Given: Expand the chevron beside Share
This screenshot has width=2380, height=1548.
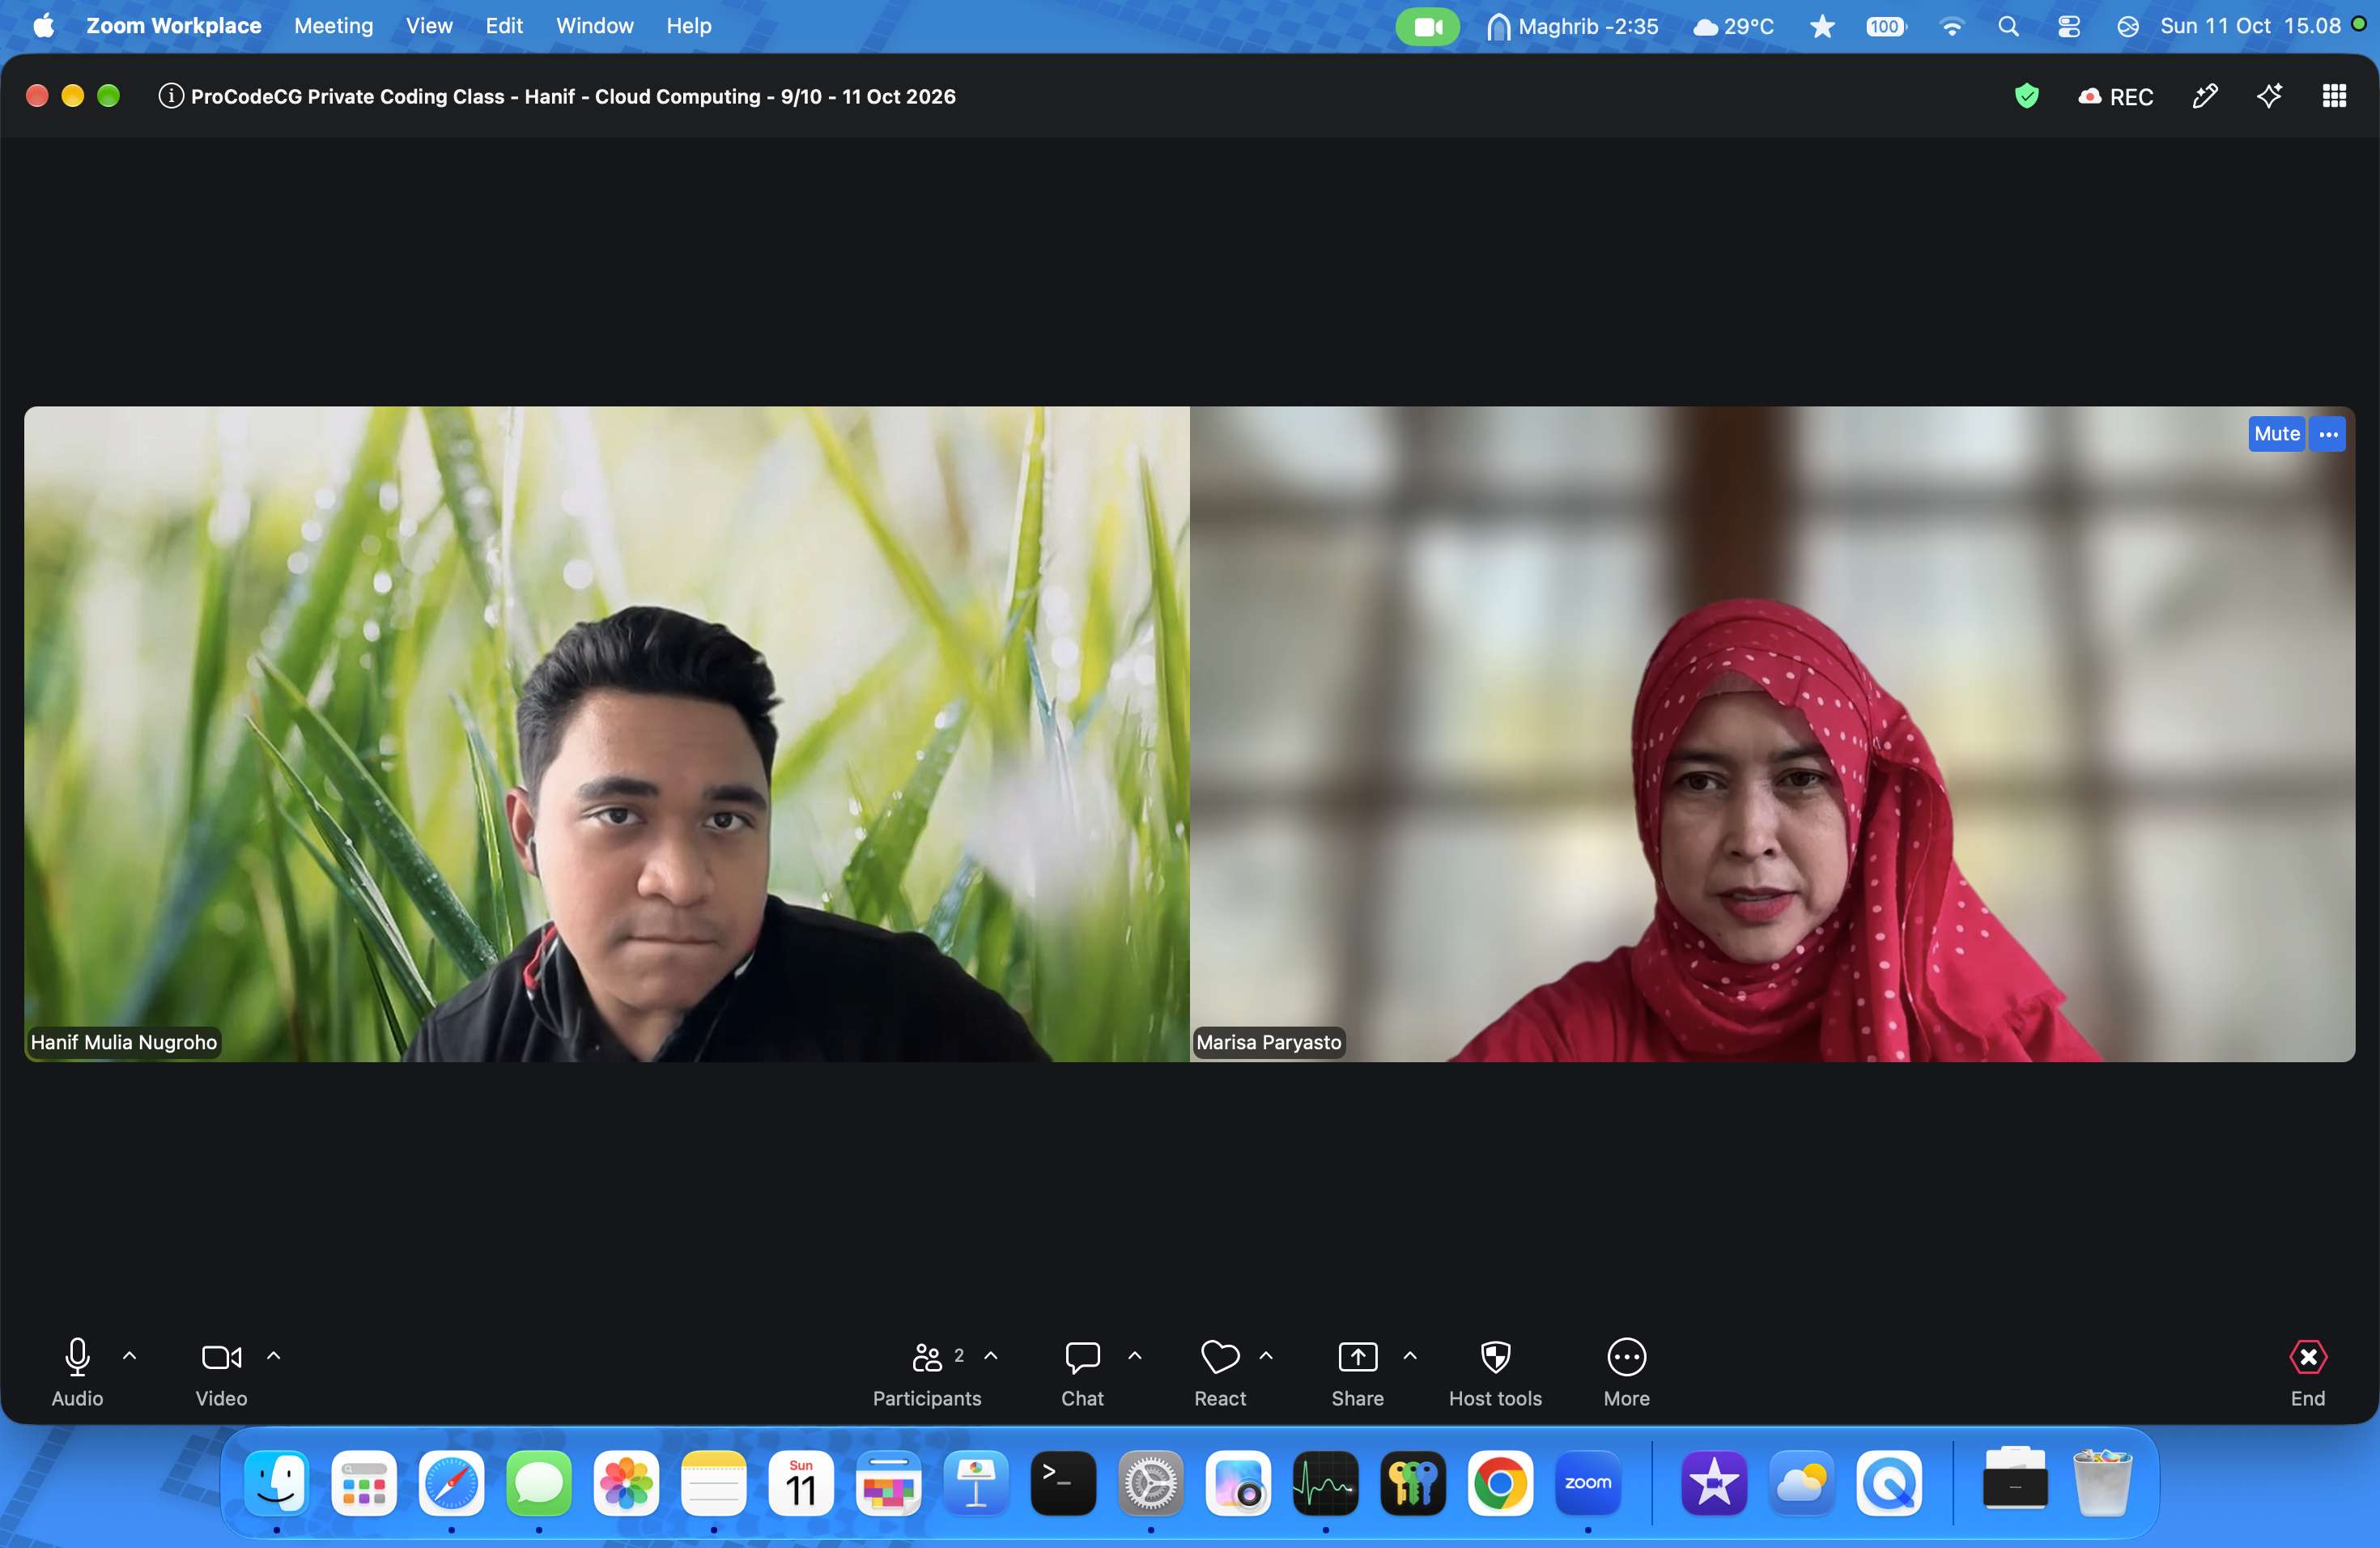Looking at the screenshot, I should [x=1410, y=1356].
